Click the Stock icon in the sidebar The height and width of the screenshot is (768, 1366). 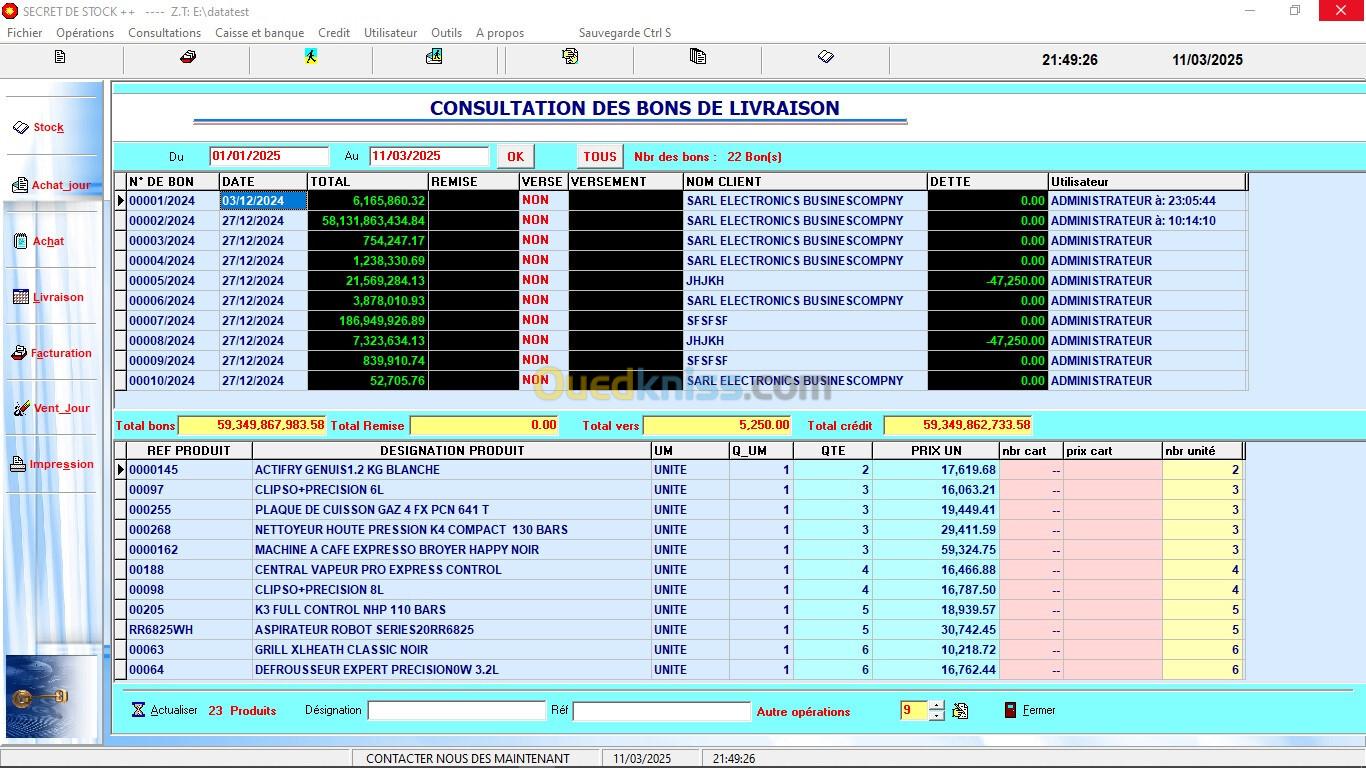click(x=21, y=128)
